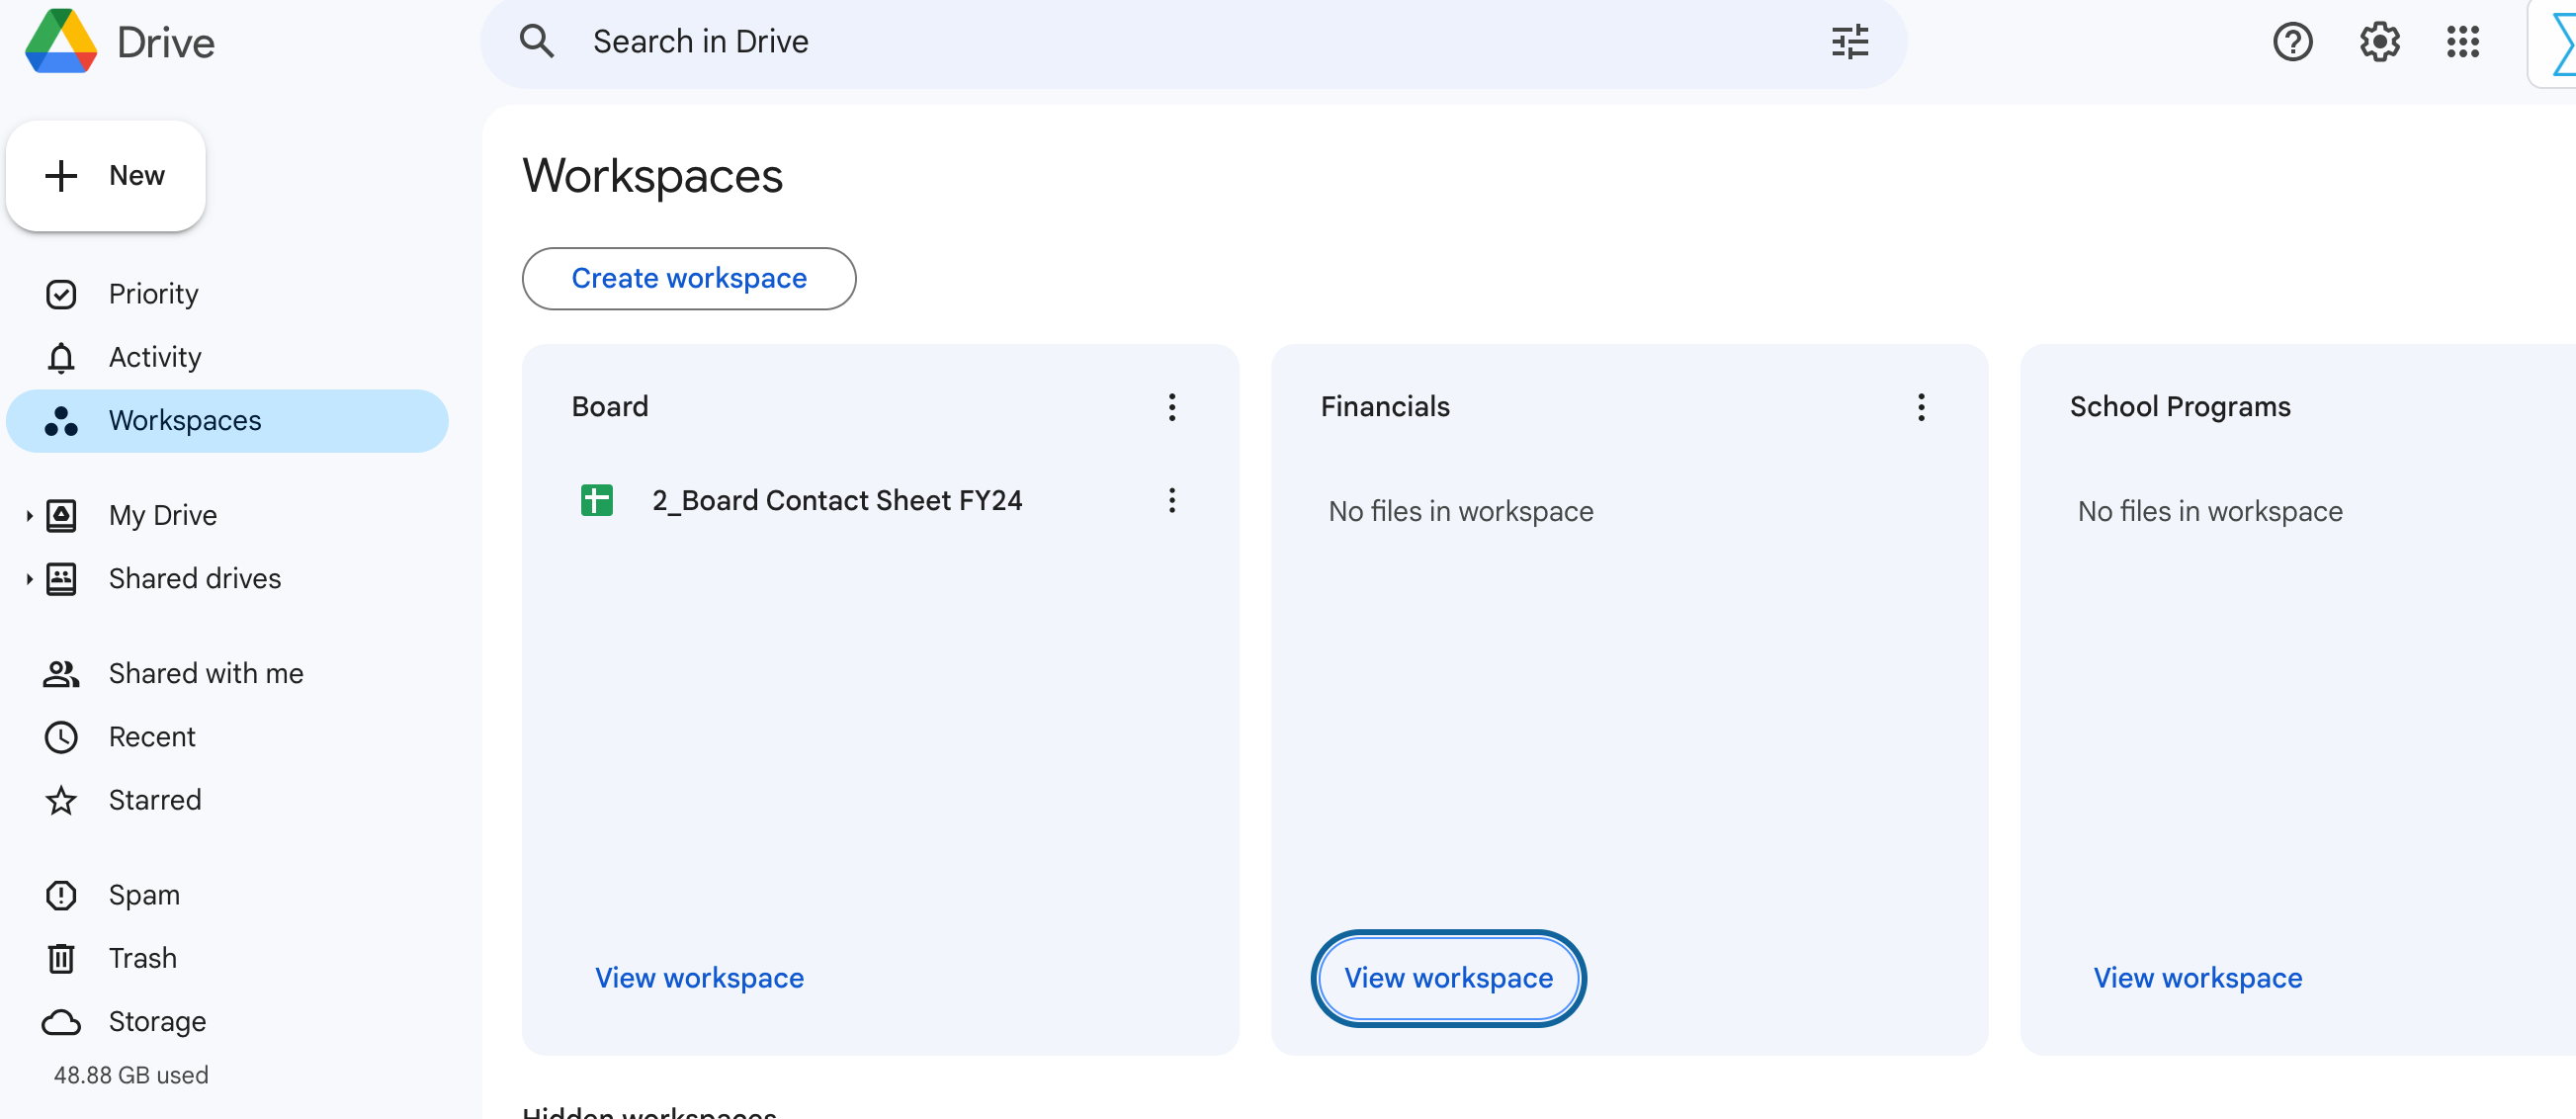2576x1119 pixels.
Task: Go to Priority in the sidebar
Action: pyautogui.click(x=153, y=294)
